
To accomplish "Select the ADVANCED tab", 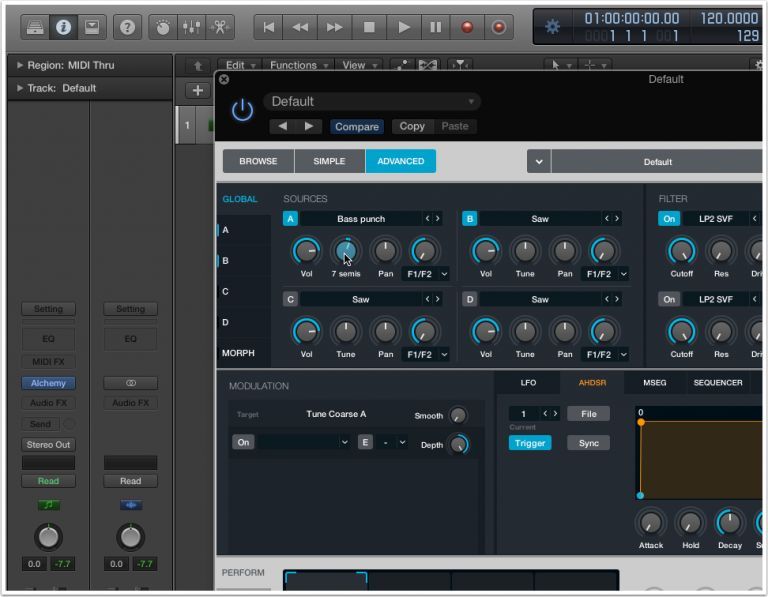I will (401, 161).
